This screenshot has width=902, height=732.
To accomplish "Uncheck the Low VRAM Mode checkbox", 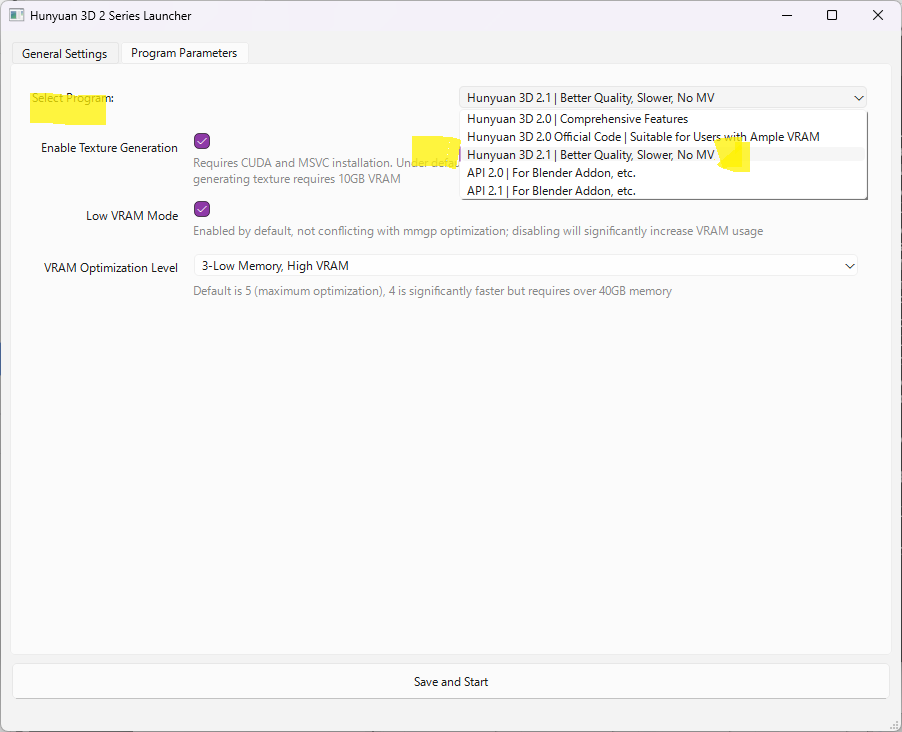I will (202, 209).
